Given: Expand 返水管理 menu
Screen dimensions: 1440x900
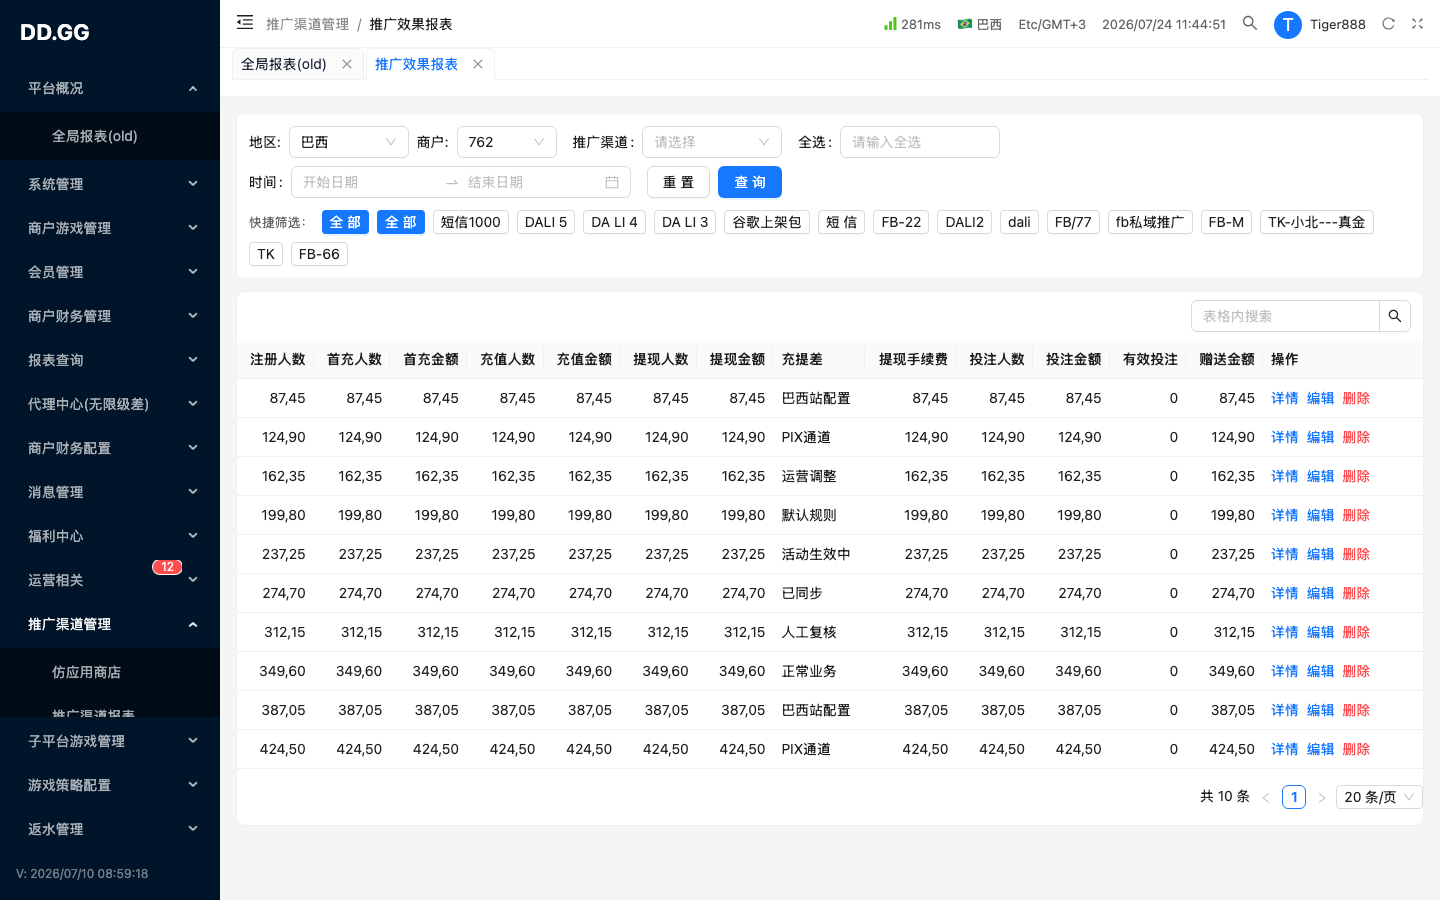Looking at the screenshot, I should point(110,829).
